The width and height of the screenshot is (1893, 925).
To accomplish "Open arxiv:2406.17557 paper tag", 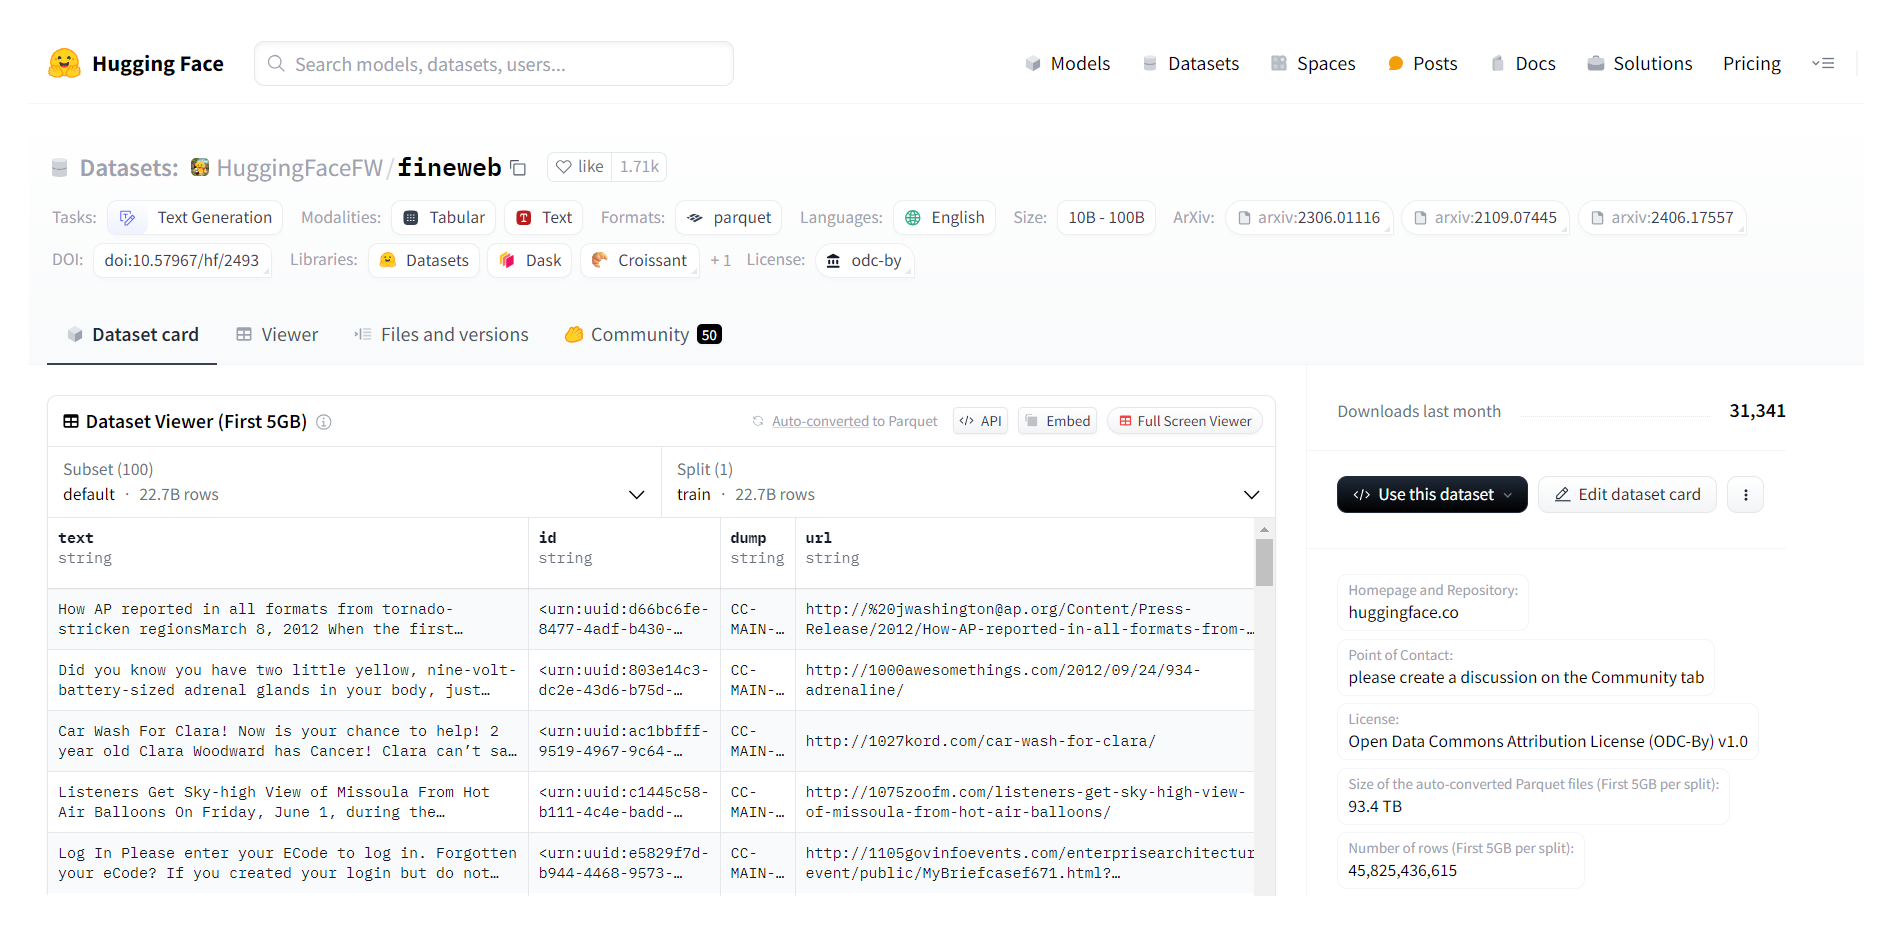I will tap(1662, 218).
